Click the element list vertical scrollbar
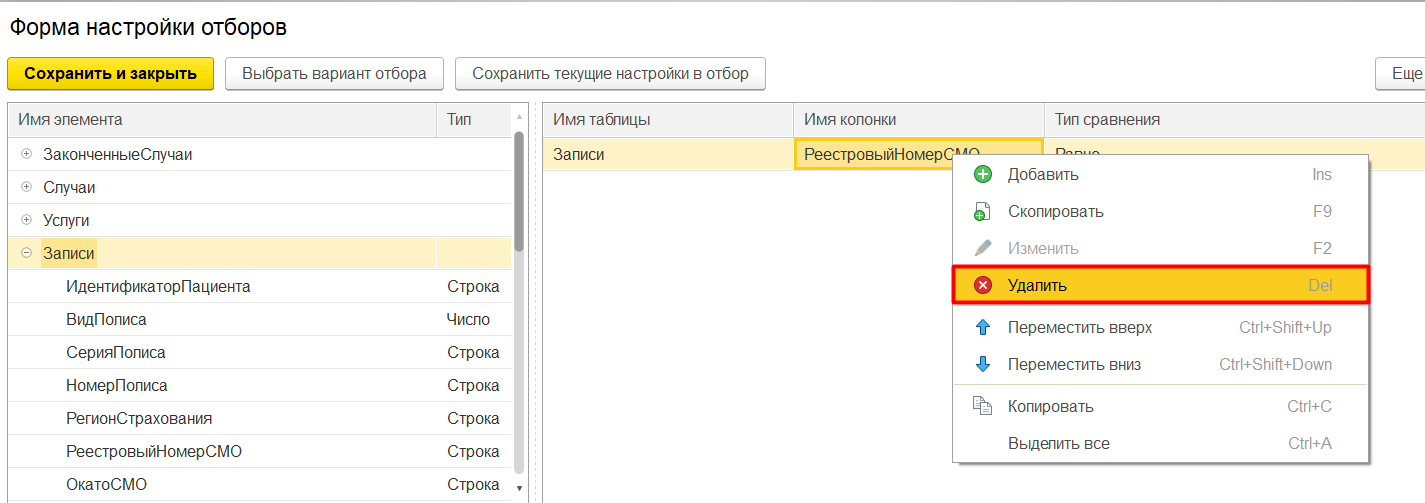 518,300
